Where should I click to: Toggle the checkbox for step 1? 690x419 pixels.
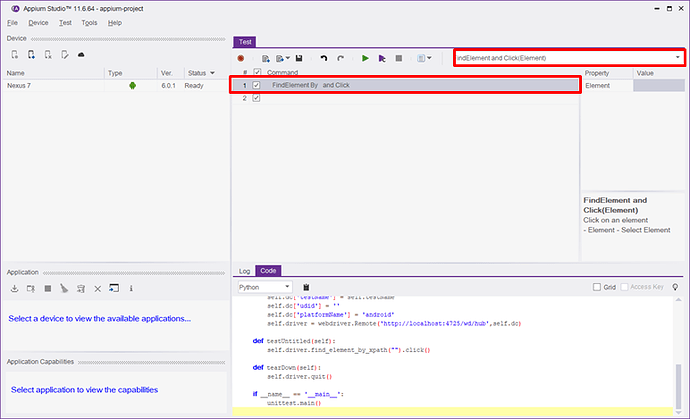coord(257,86)
